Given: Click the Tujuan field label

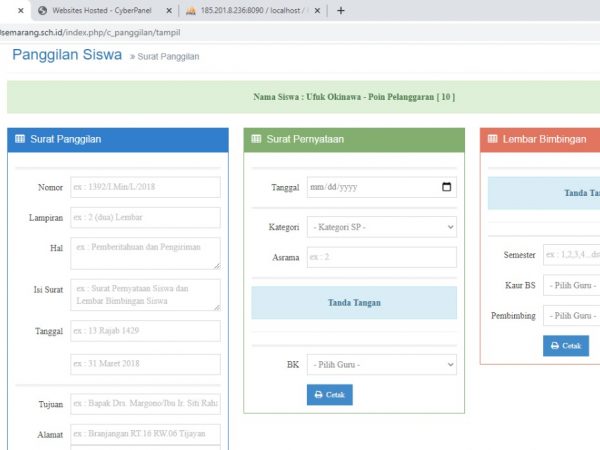Looking at the screenshot, I should pos(51,404).
